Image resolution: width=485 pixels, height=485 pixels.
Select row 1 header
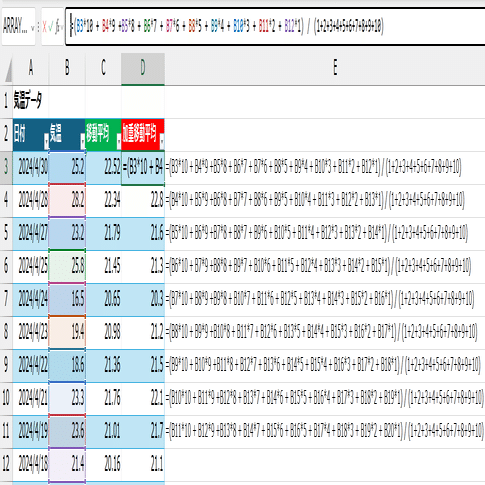pyautogui.click(x=6, y=101)
